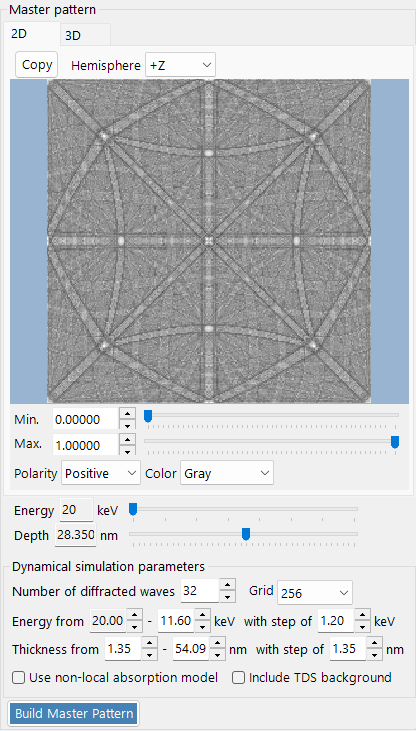This screenshot has height=731, width=416.
Task: Increase the thickness step value
Action: point(374,643)
